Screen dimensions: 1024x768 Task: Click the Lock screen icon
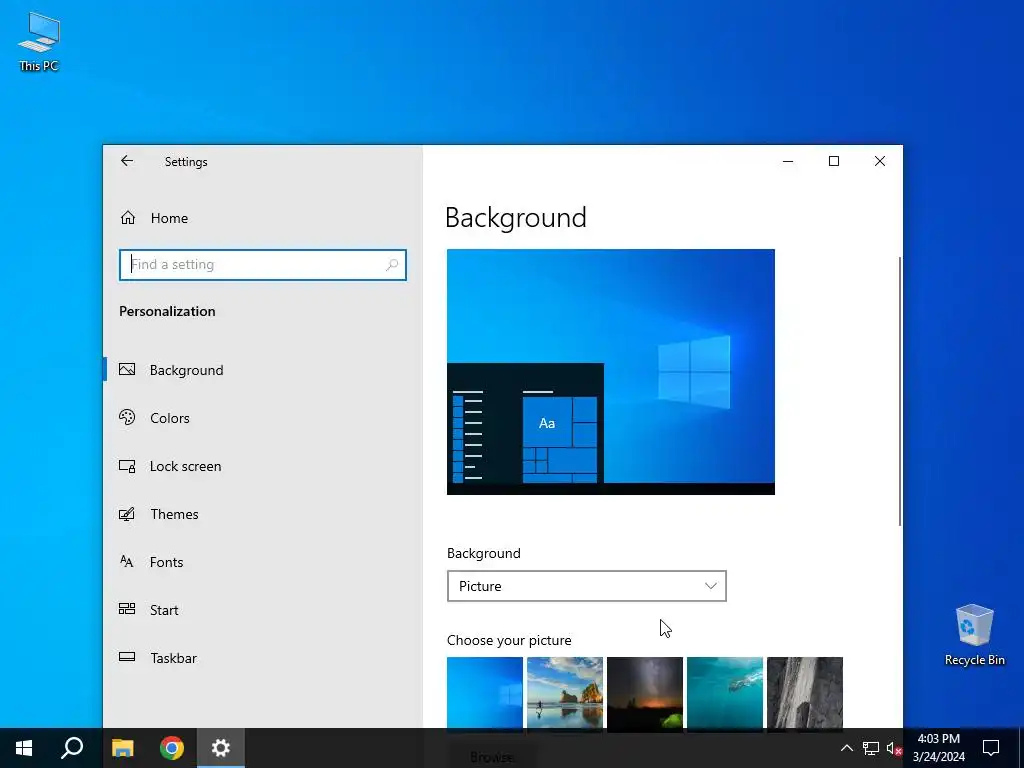point(127,466)
